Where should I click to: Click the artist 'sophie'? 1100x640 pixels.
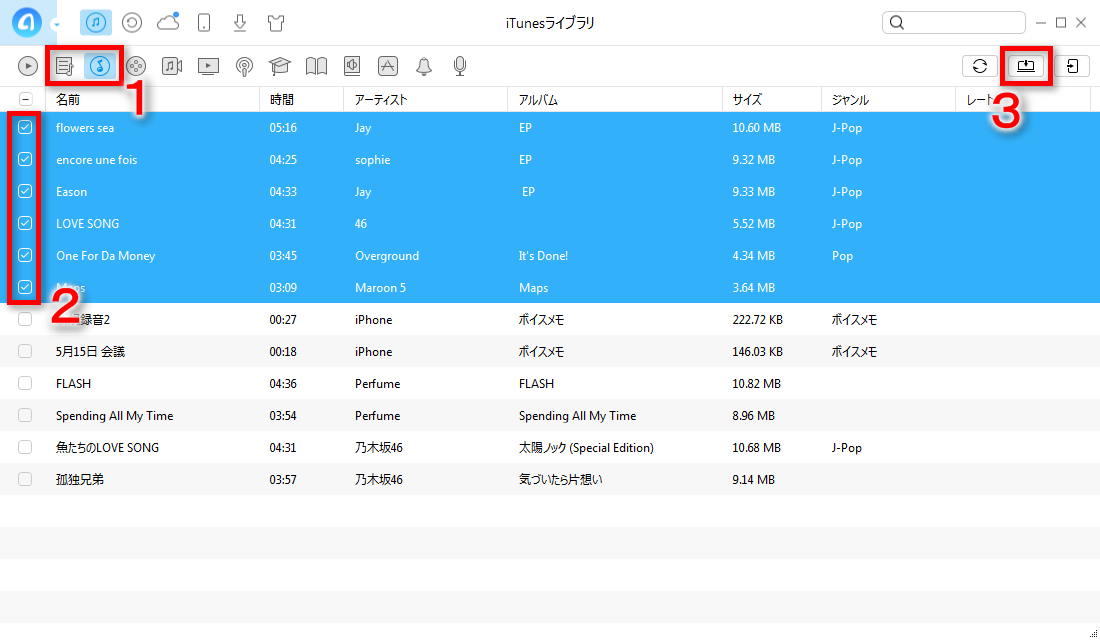click(x=373, y=160)
